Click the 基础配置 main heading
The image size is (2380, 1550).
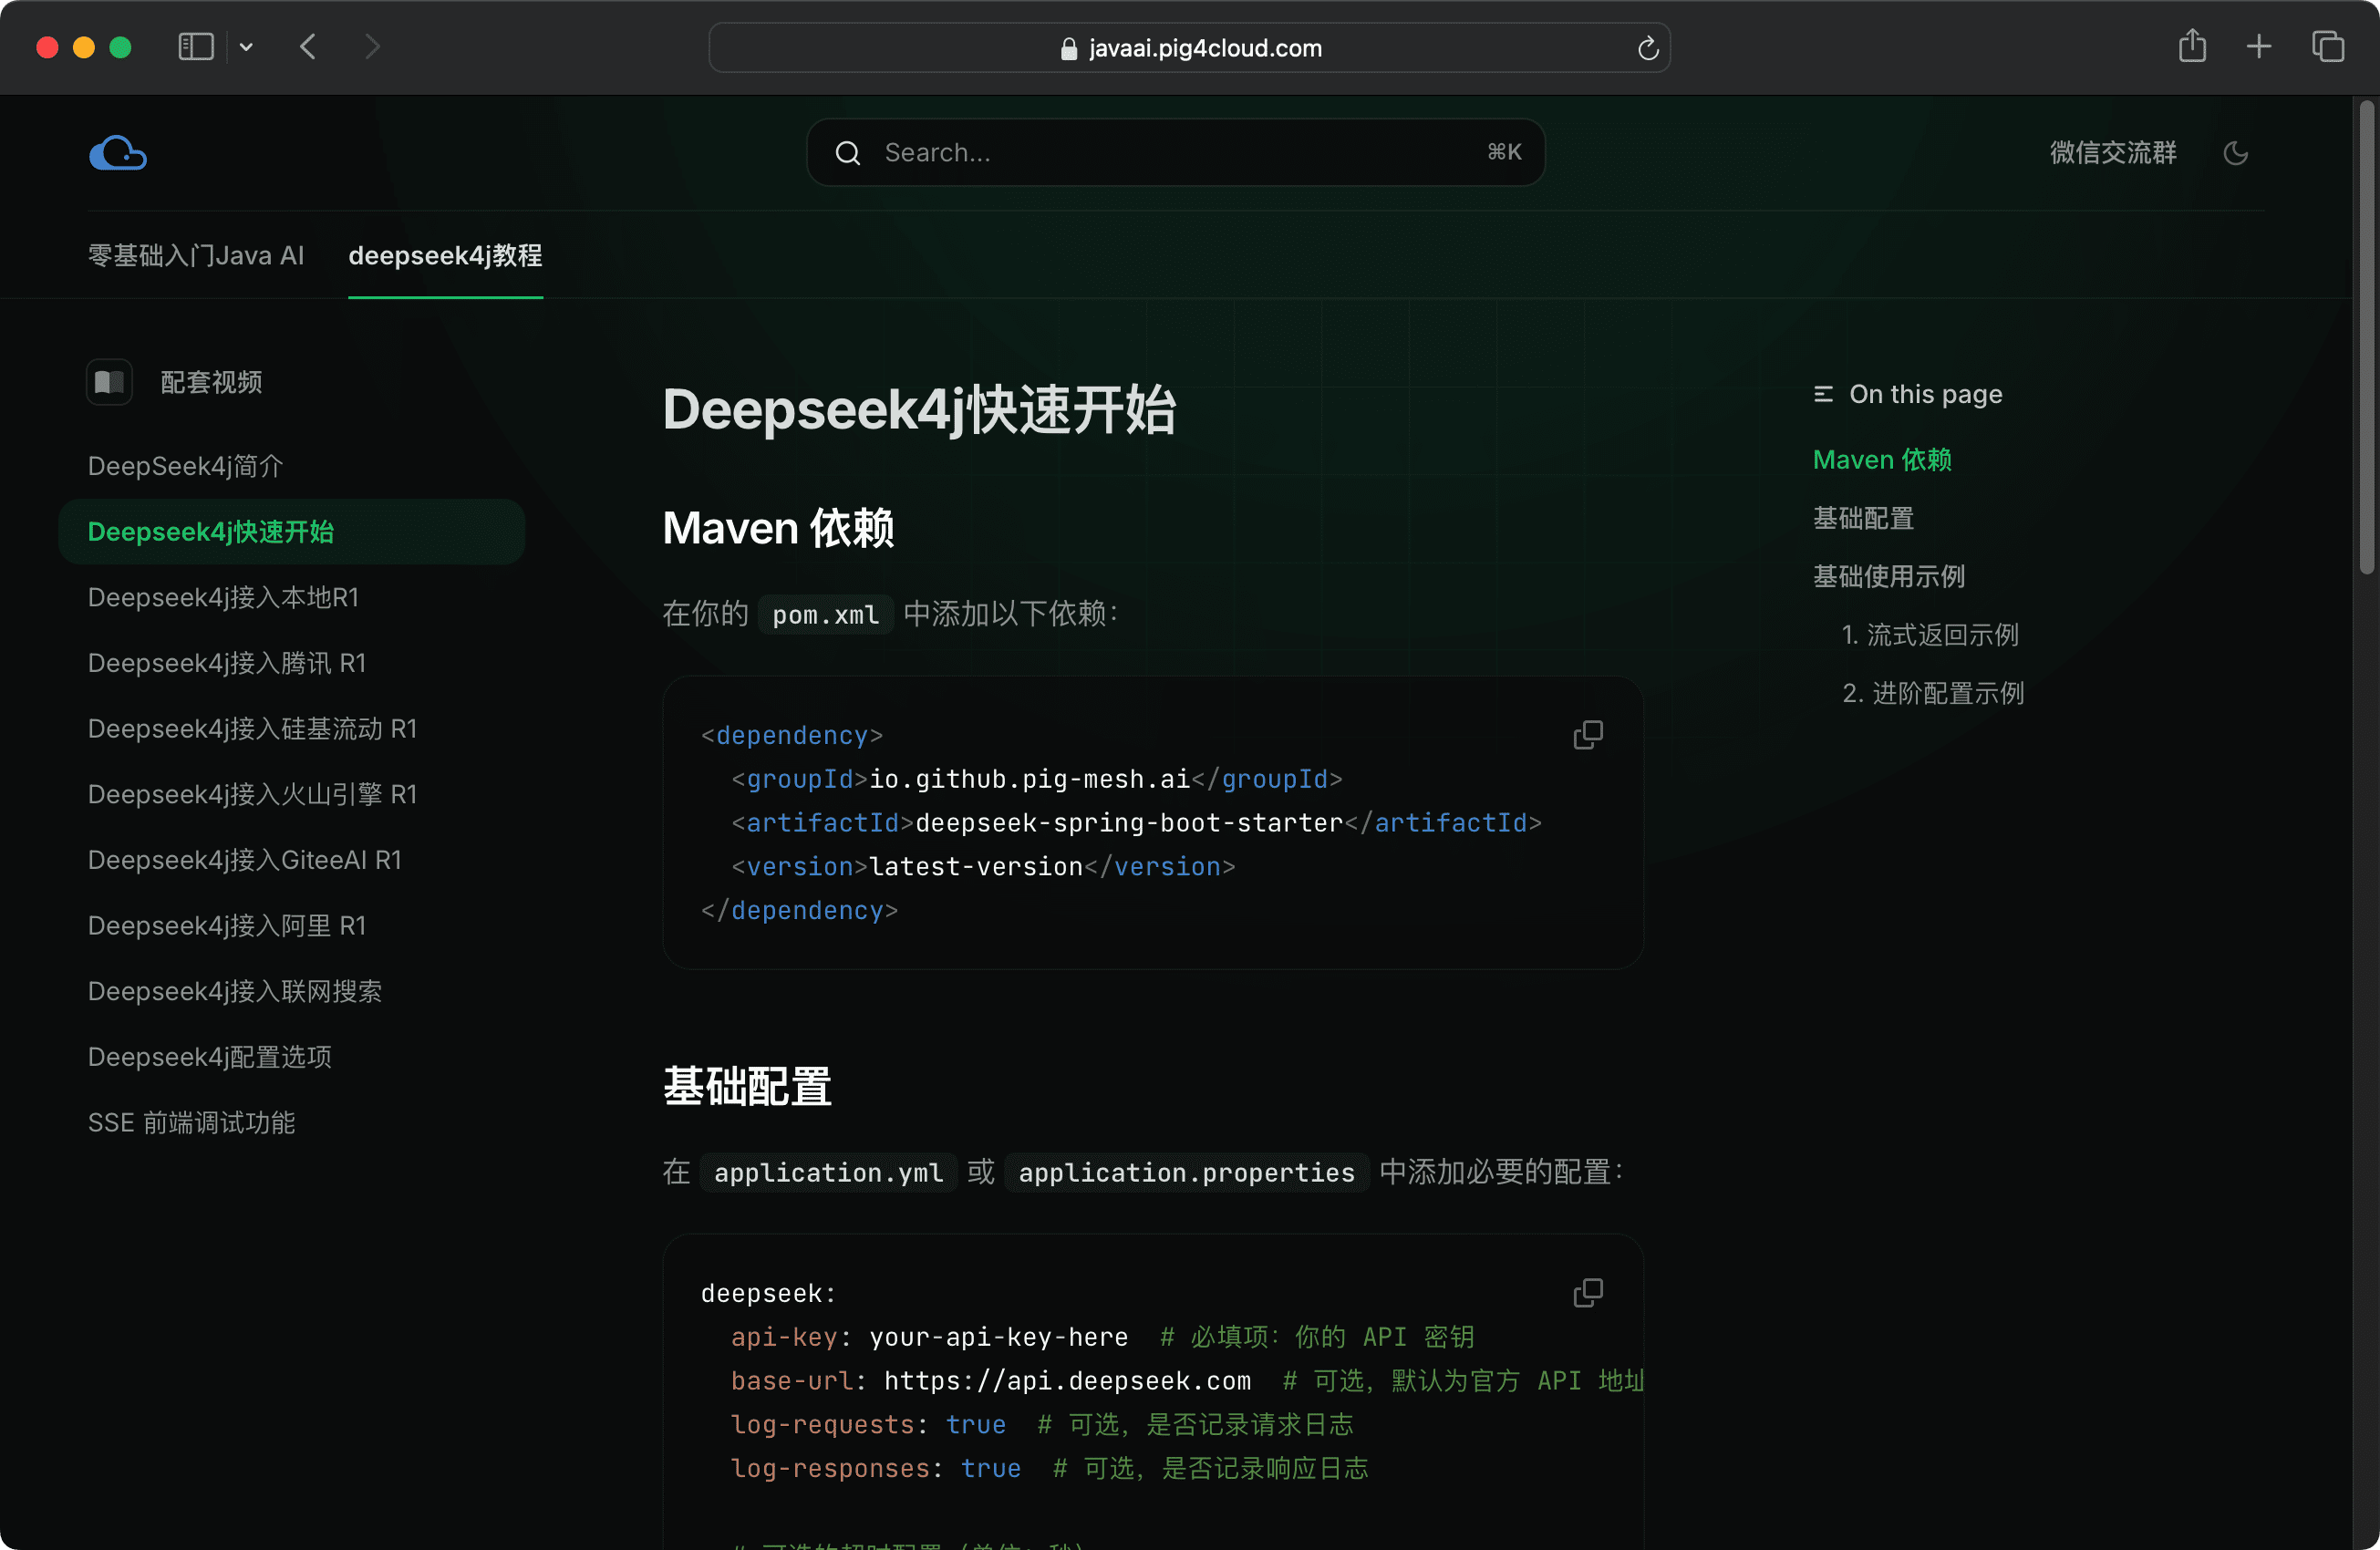tap(747, 1086)
